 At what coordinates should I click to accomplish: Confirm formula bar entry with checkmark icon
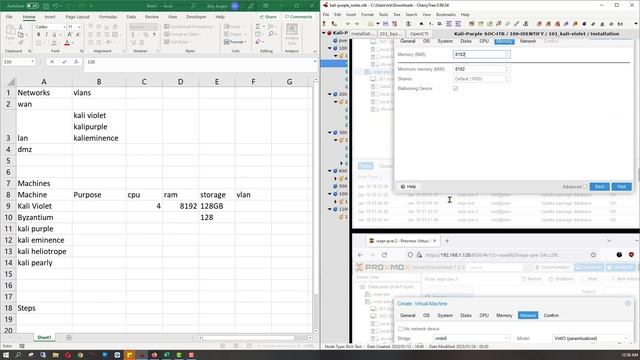coord(64,62)
